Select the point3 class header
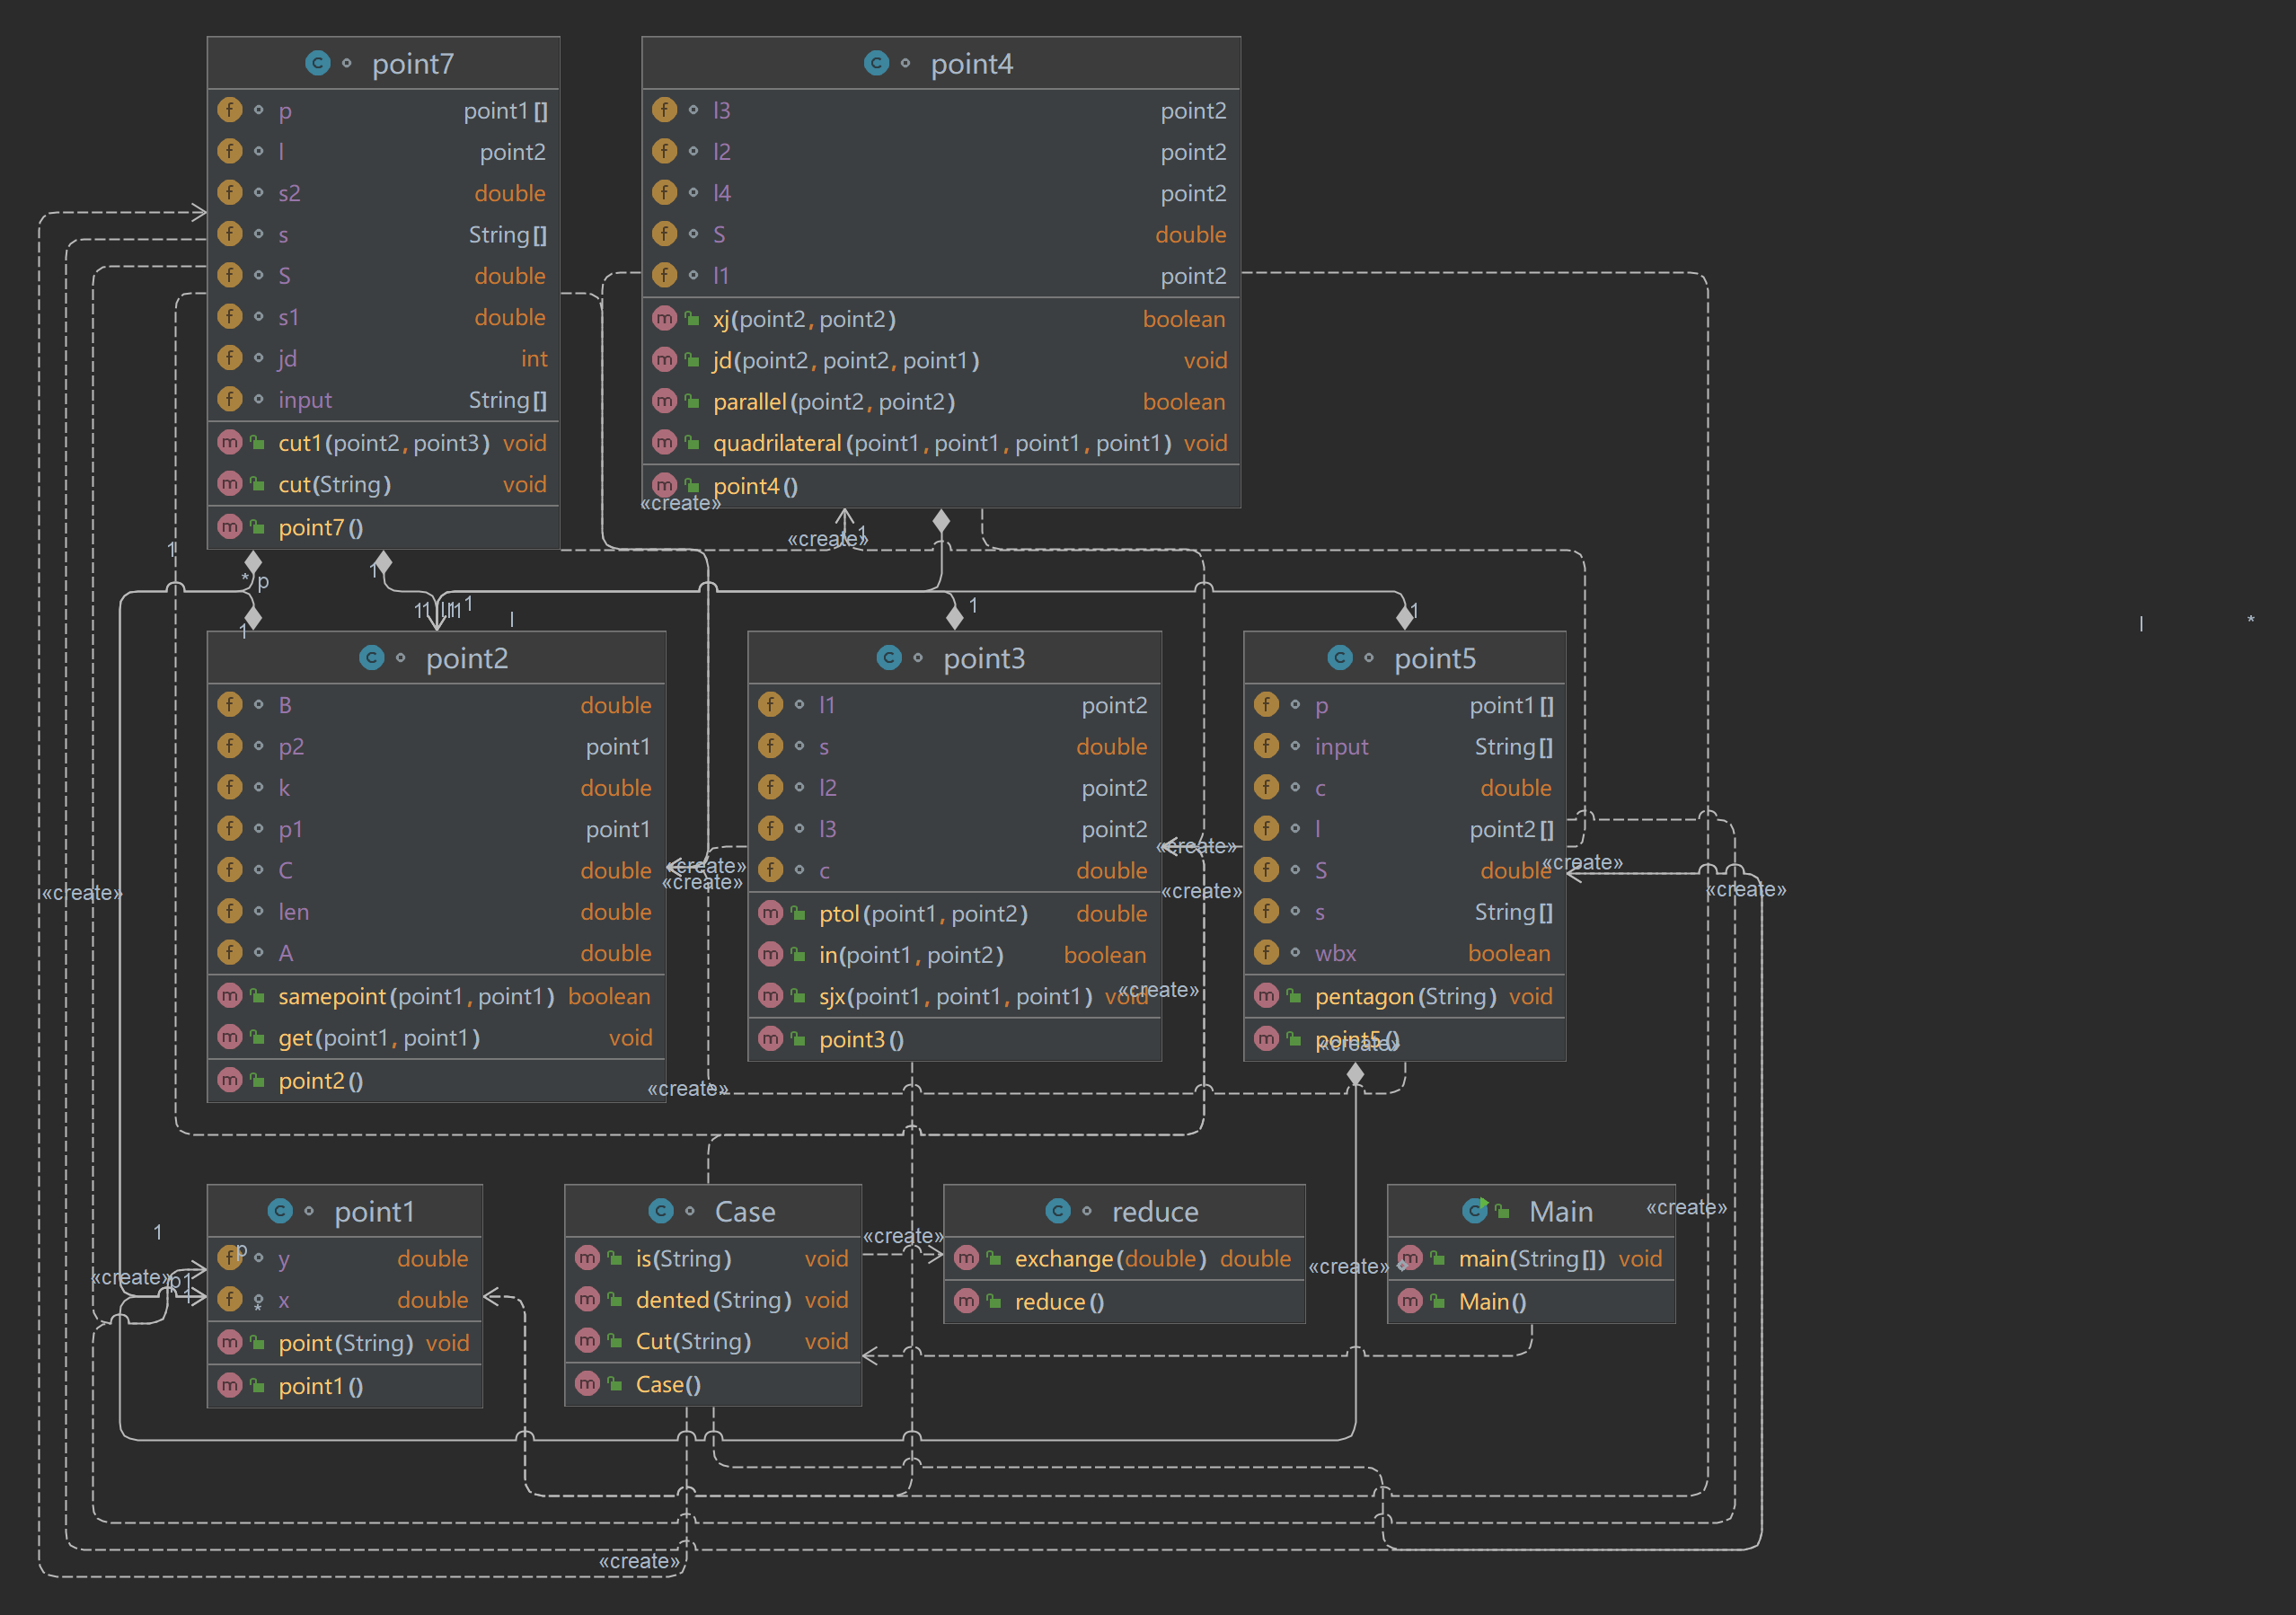 (x=954, y=657)
